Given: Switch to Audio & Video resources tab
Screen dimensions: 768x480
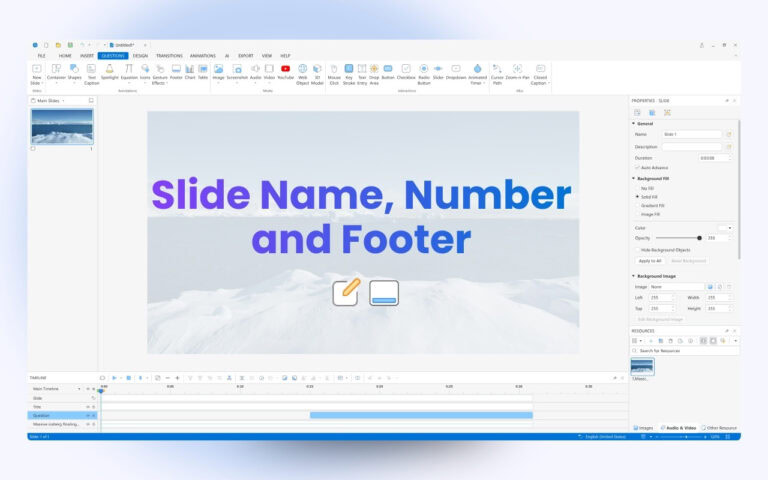Looking at the screenshot, I should 678,428.
